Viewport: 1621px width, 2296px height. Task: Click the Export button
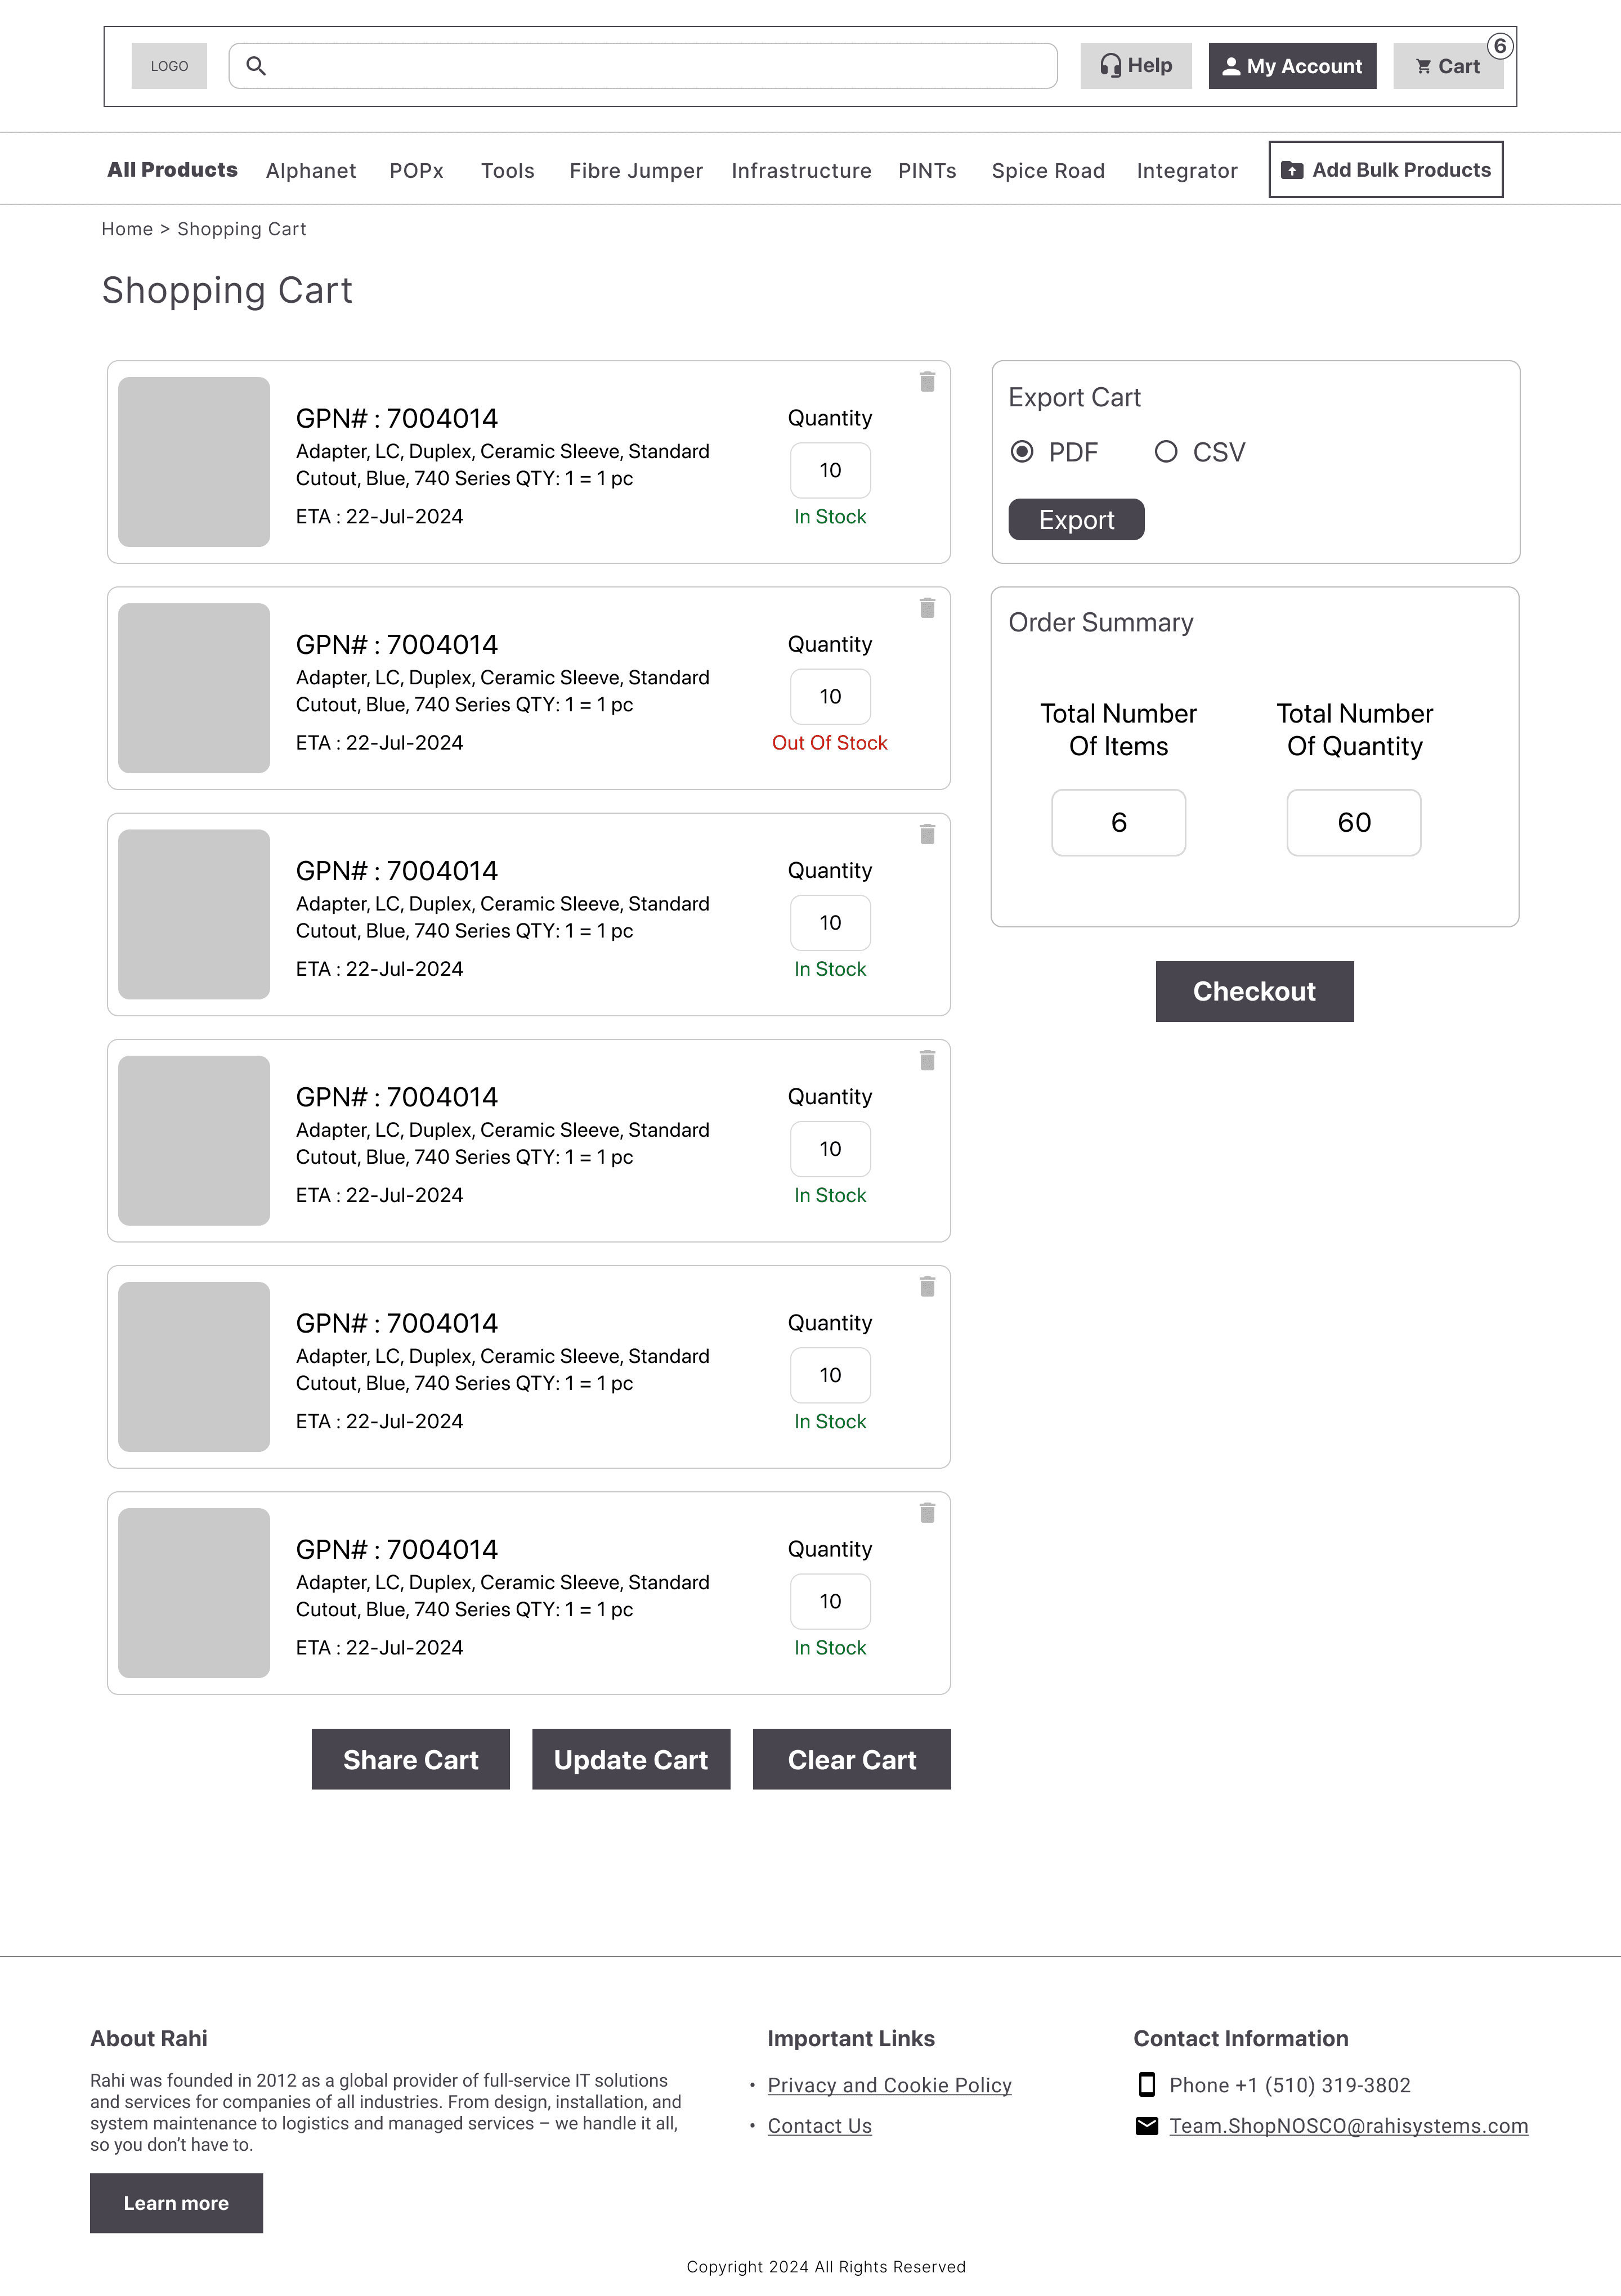coord(1076,520)
